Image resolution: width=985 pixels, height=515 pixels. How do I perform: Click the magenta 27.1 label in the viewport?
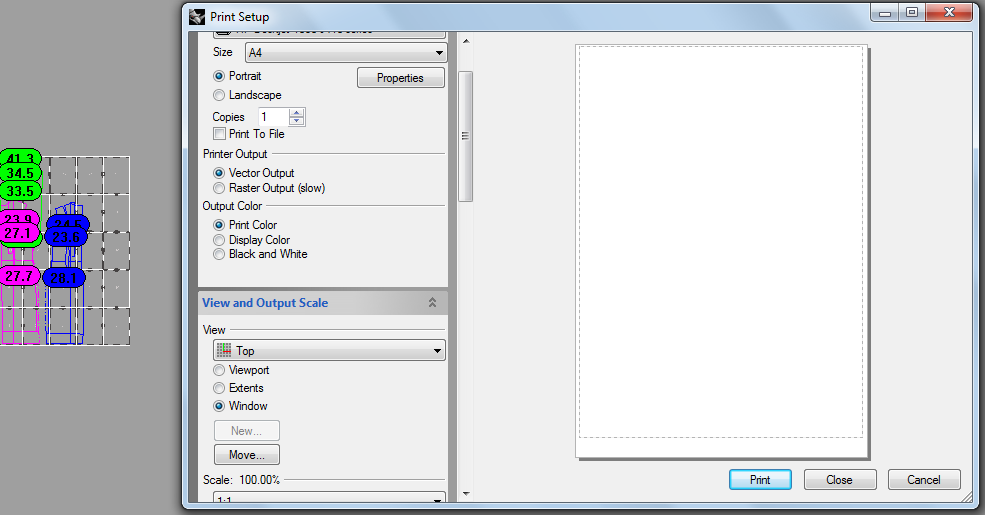point(19,234)
